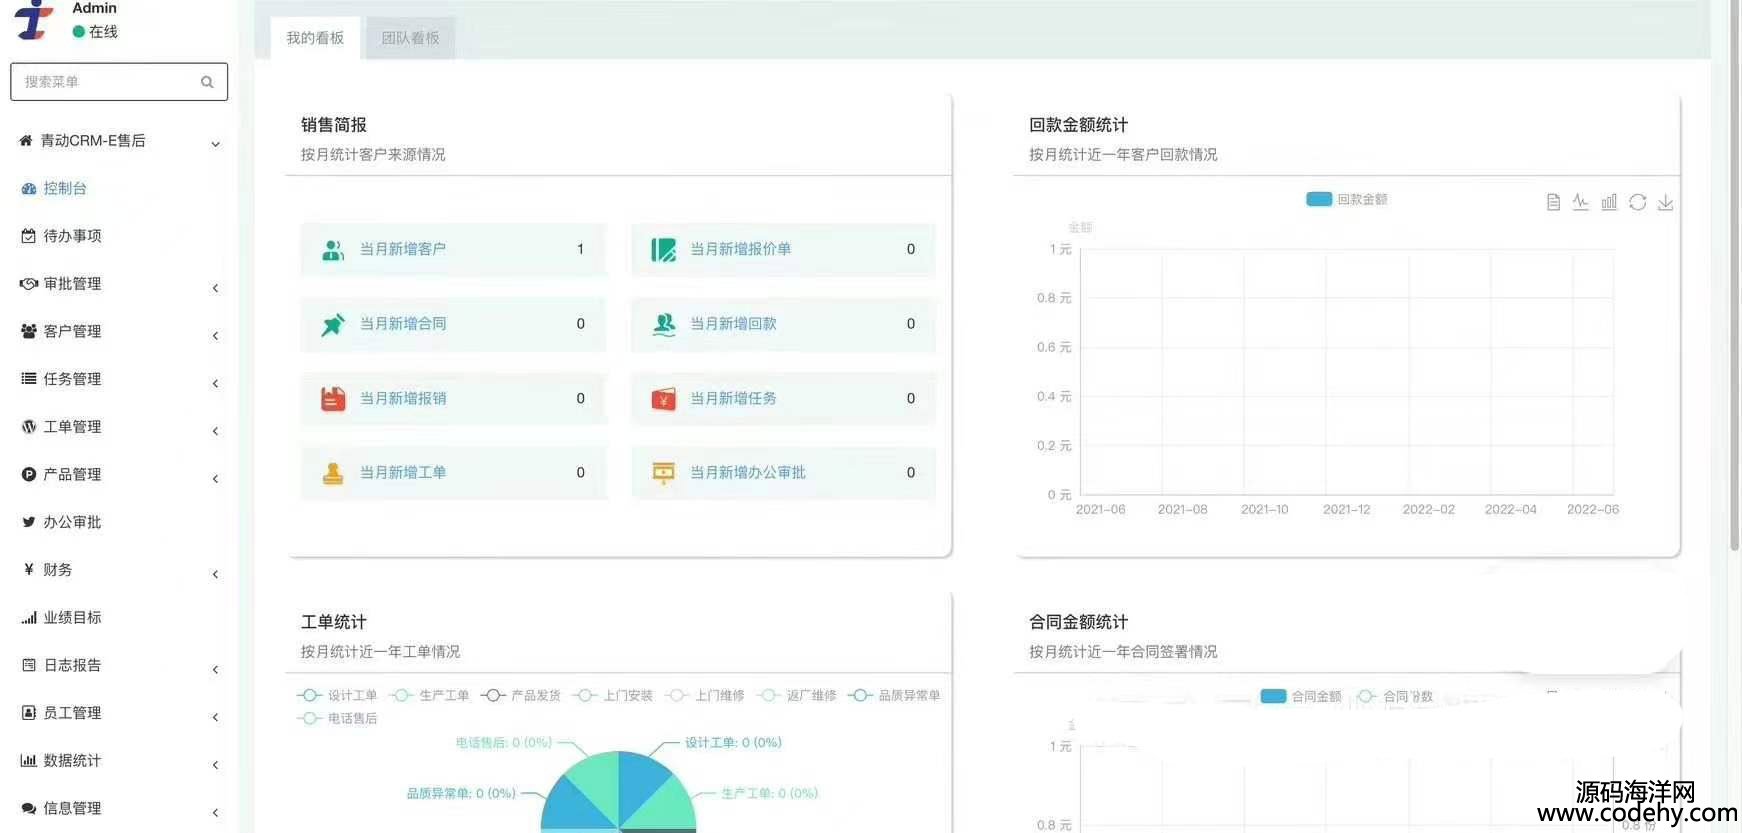Toggle the 回款金额 legend series

click(x=1346, y=199)
